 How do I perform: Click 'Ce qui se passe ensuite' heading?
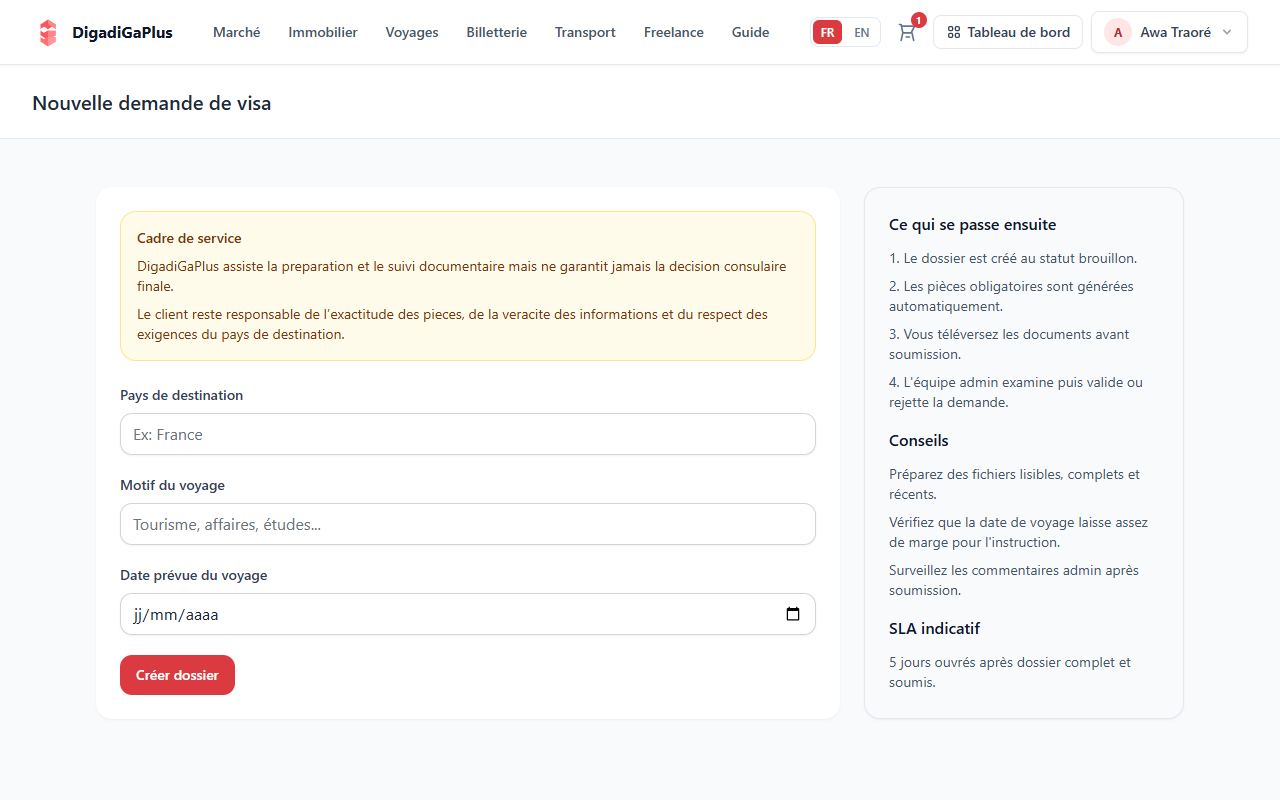[973, 225]
